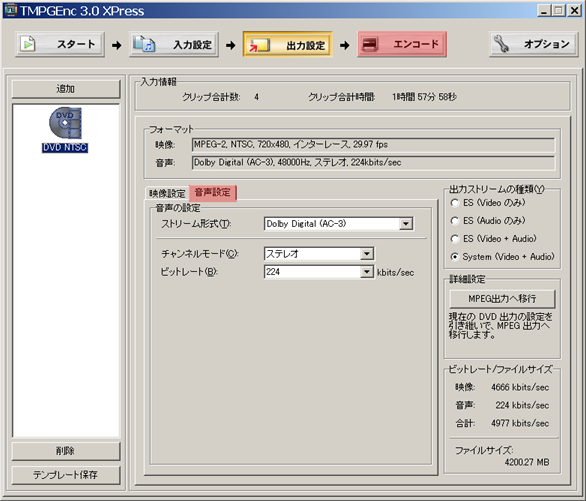Switch to the 映像設定 tab
Viewport: 586px width, 501px height.
tap(167, 193)
